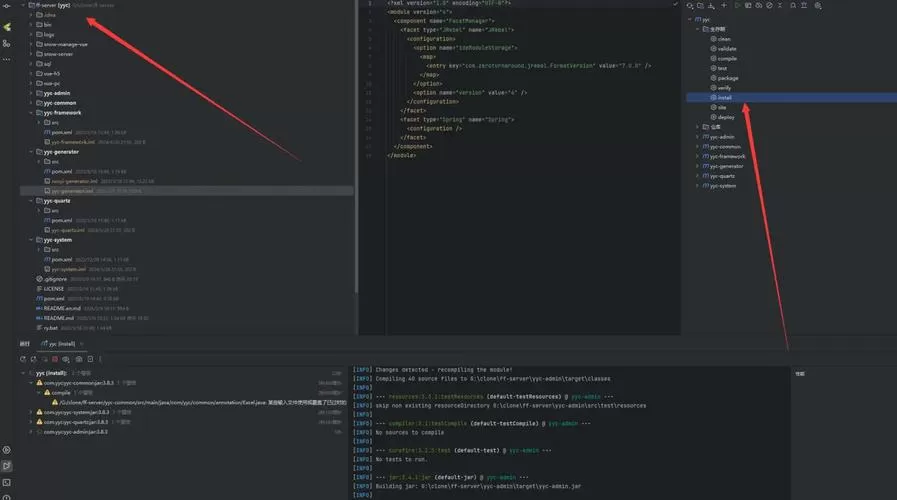
Task: Toggle Maven skip tests mode icon
Action: pyautogui.click(x=769, y=5)
